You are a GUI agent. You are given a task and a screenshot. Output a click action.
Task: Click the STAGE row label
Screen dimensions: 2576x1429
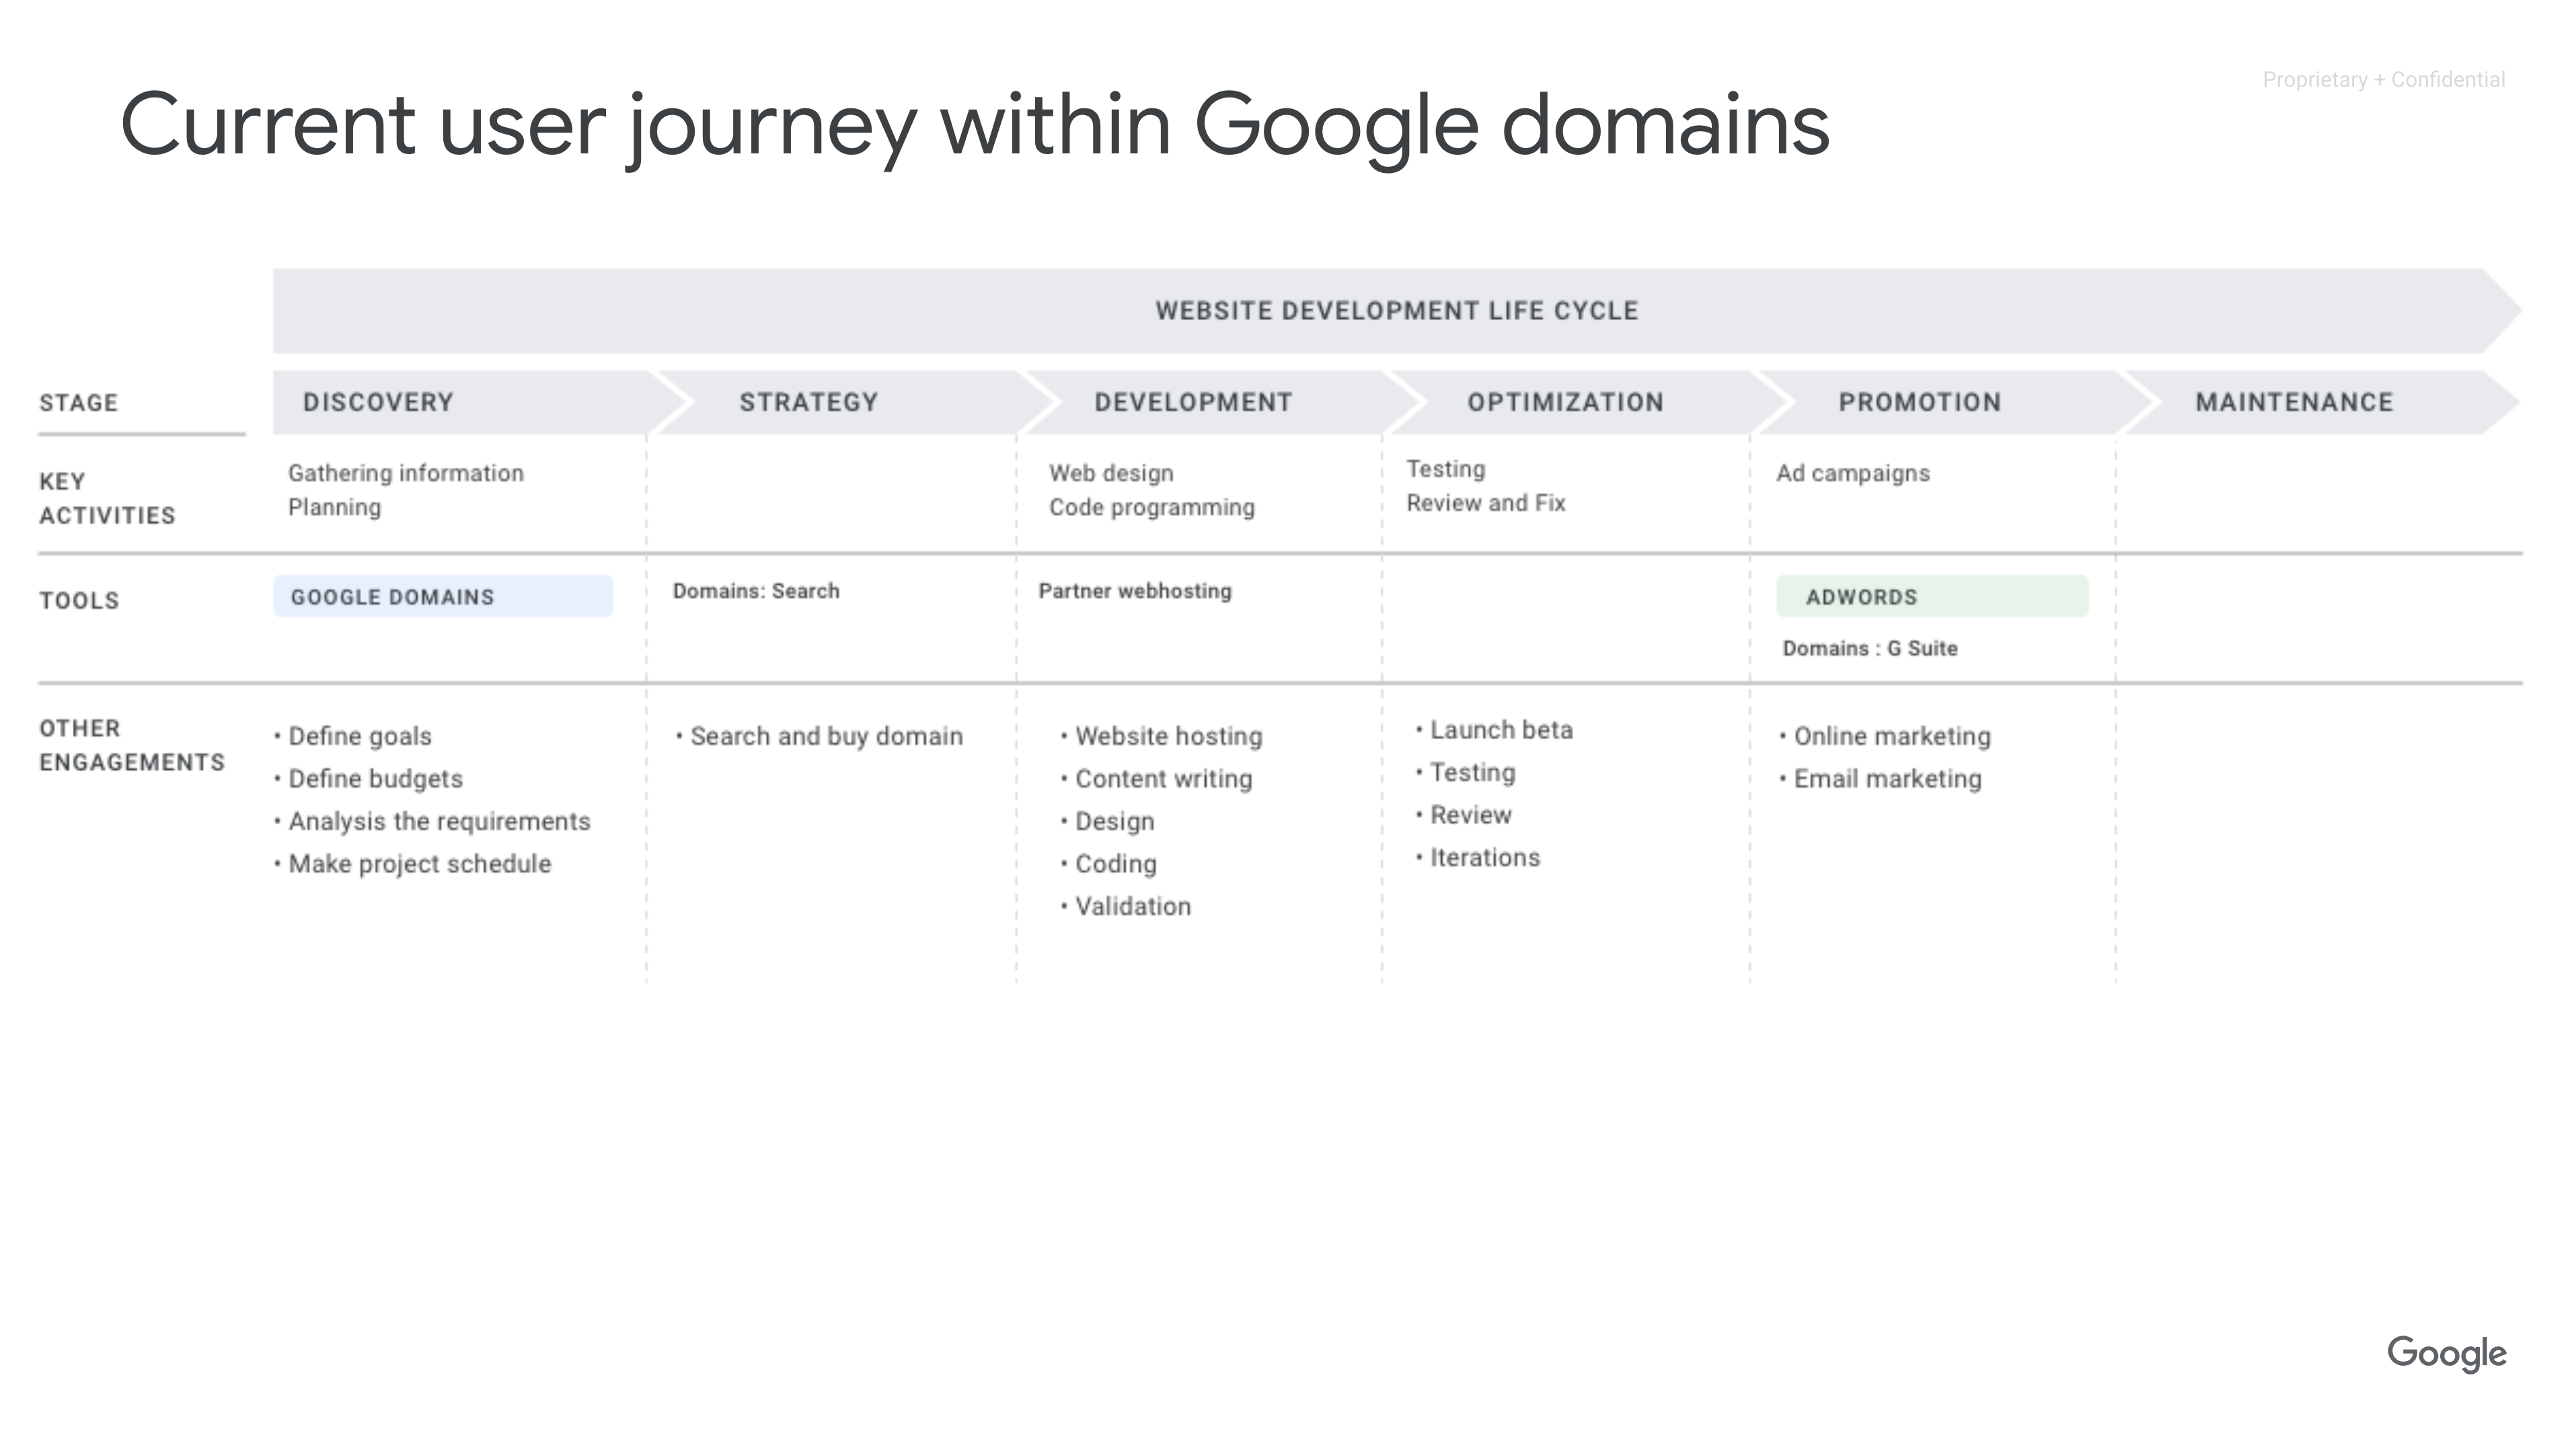79,403
